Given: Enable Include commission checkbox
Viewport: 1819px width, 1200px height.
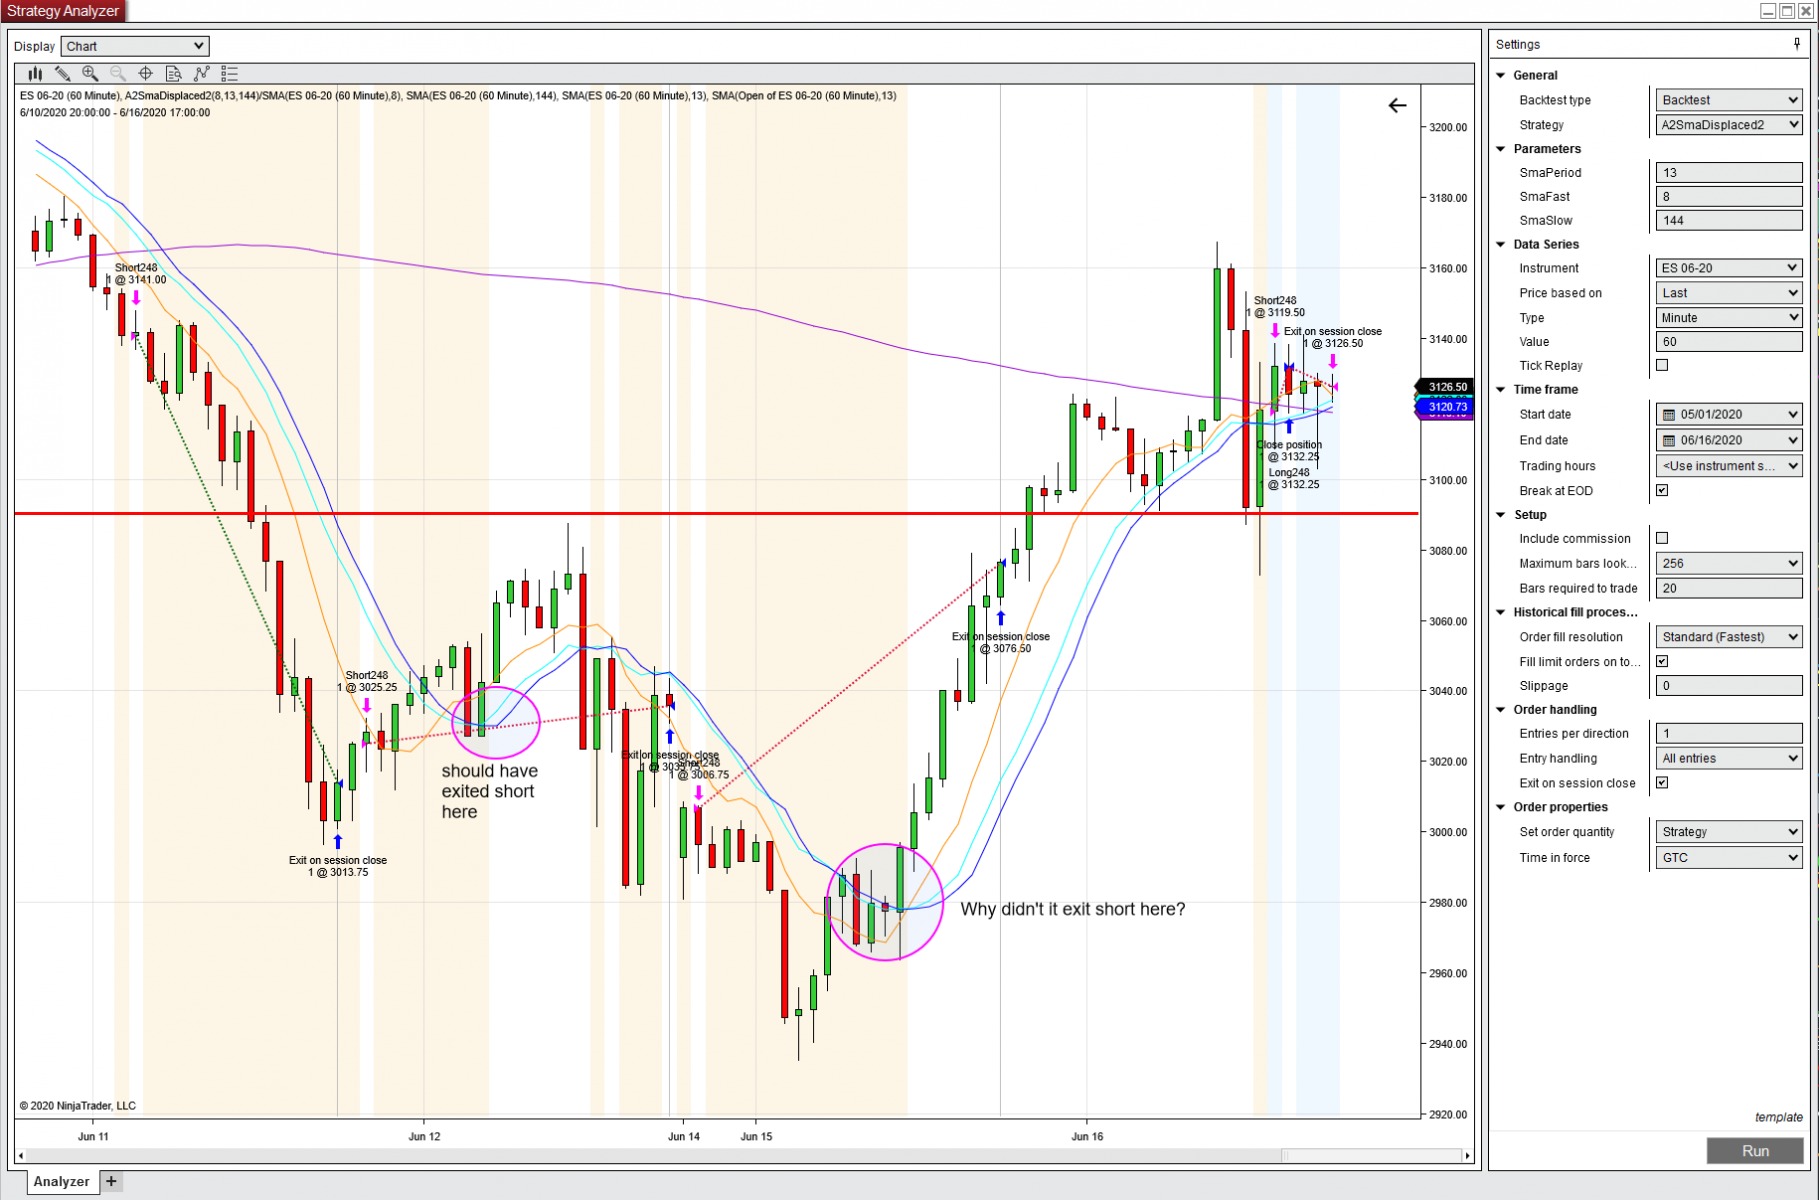Looking at the screenshot, I should pyautogui.click(x=1662, y=538).
